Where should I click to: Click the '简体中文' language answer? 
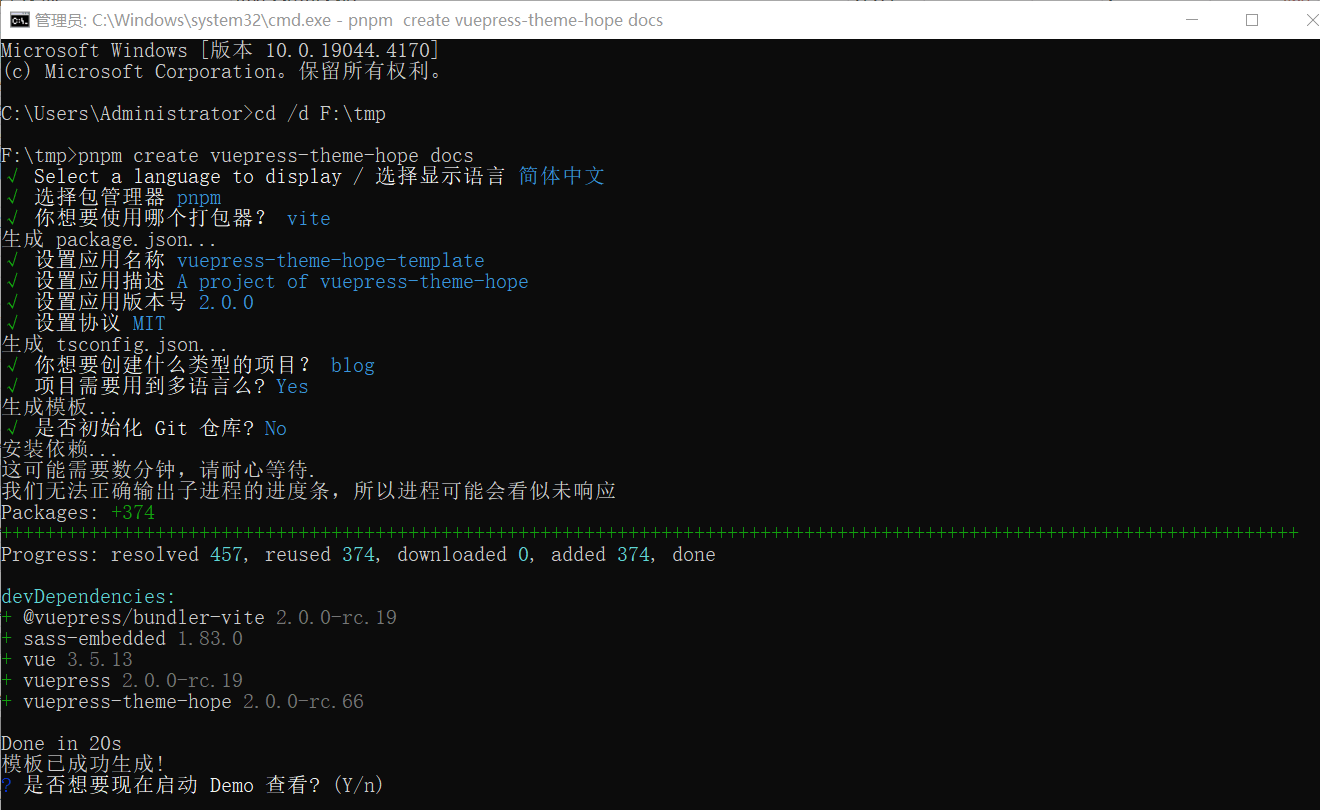[562, 176]
